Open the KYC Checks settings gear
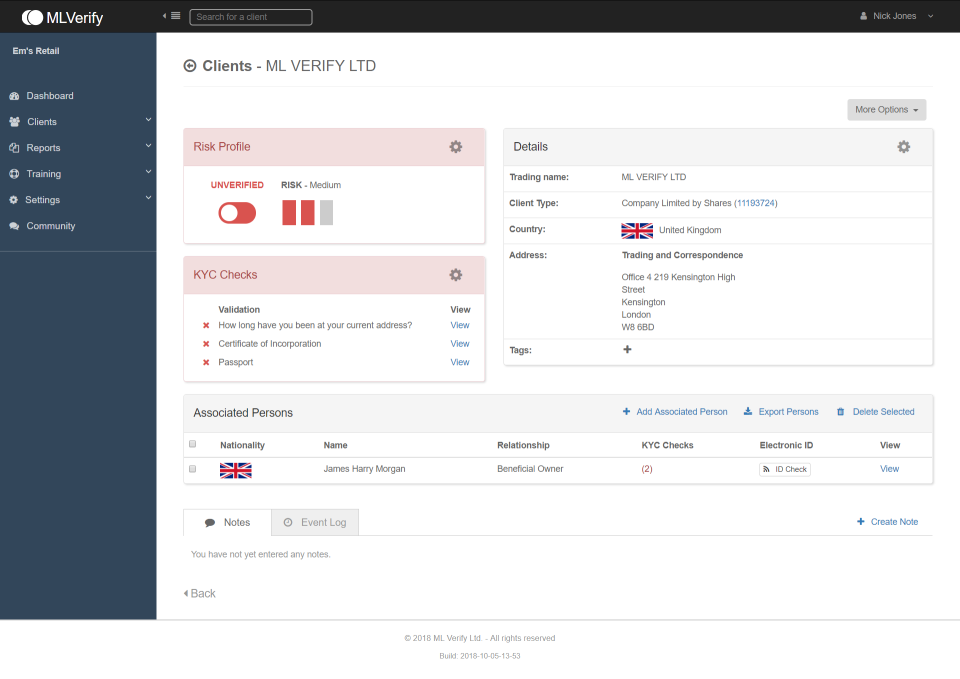 click(456, 274)
